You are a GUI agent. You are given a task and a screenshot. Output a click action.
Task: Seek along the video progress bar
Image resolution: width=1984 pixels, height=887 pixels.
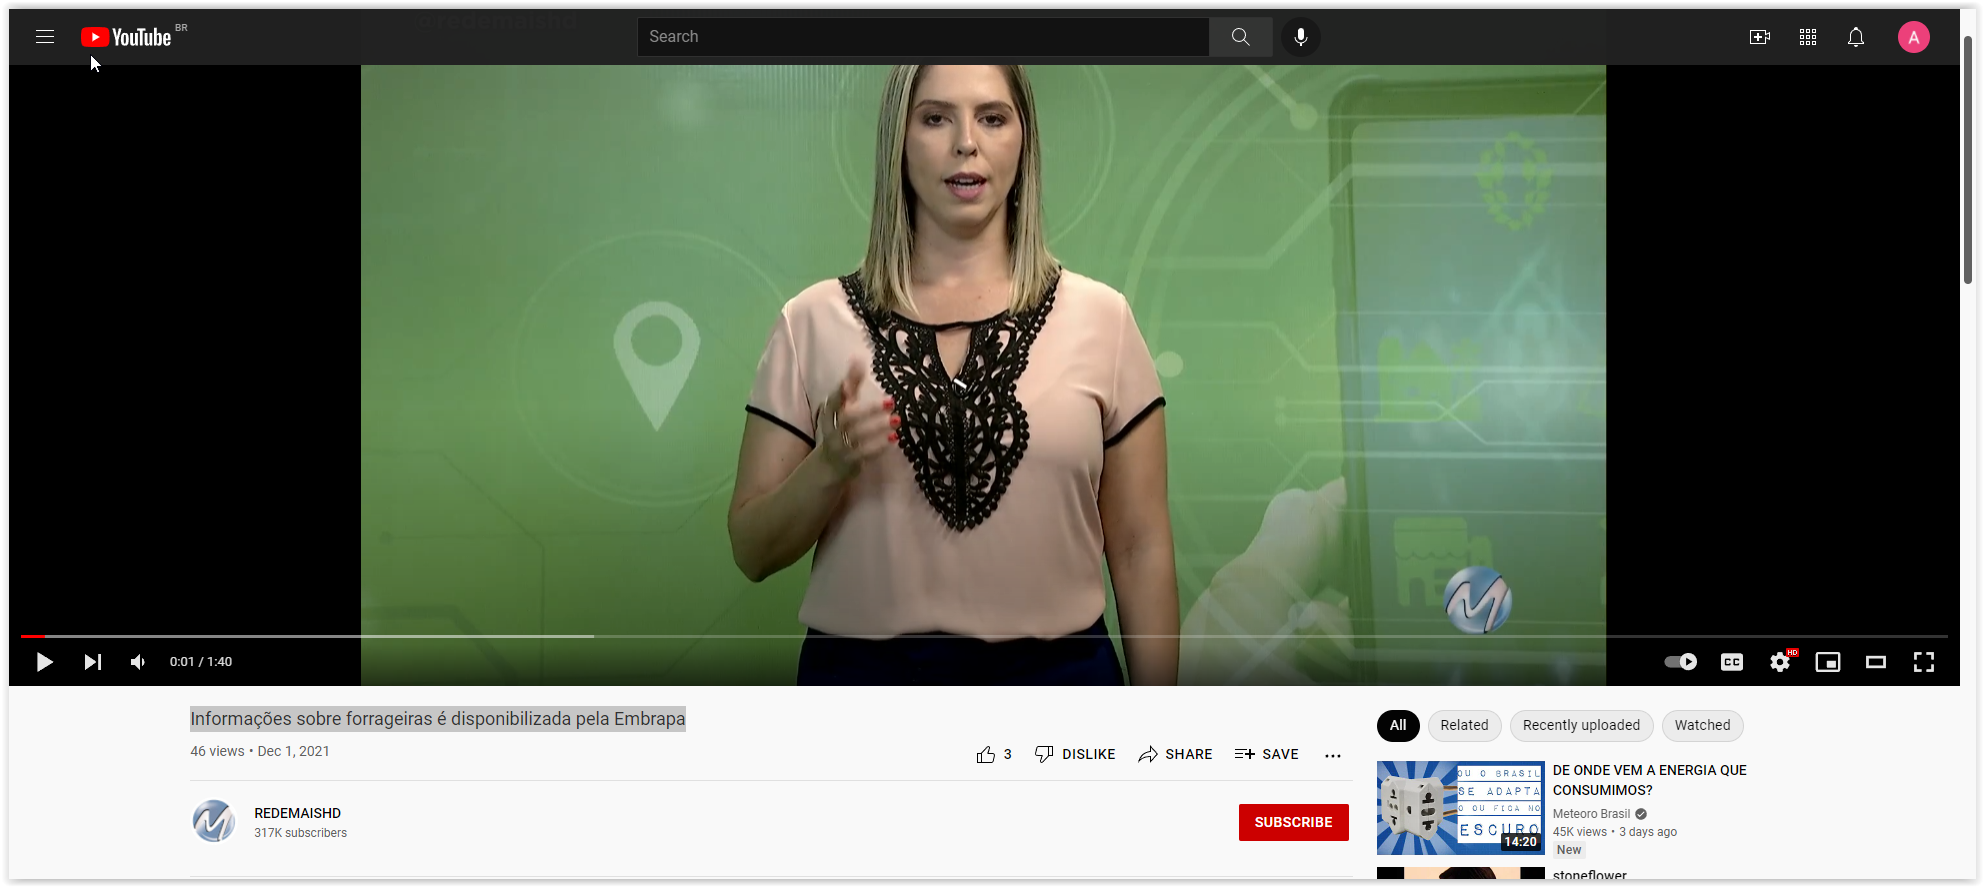[x=984, y=636]
